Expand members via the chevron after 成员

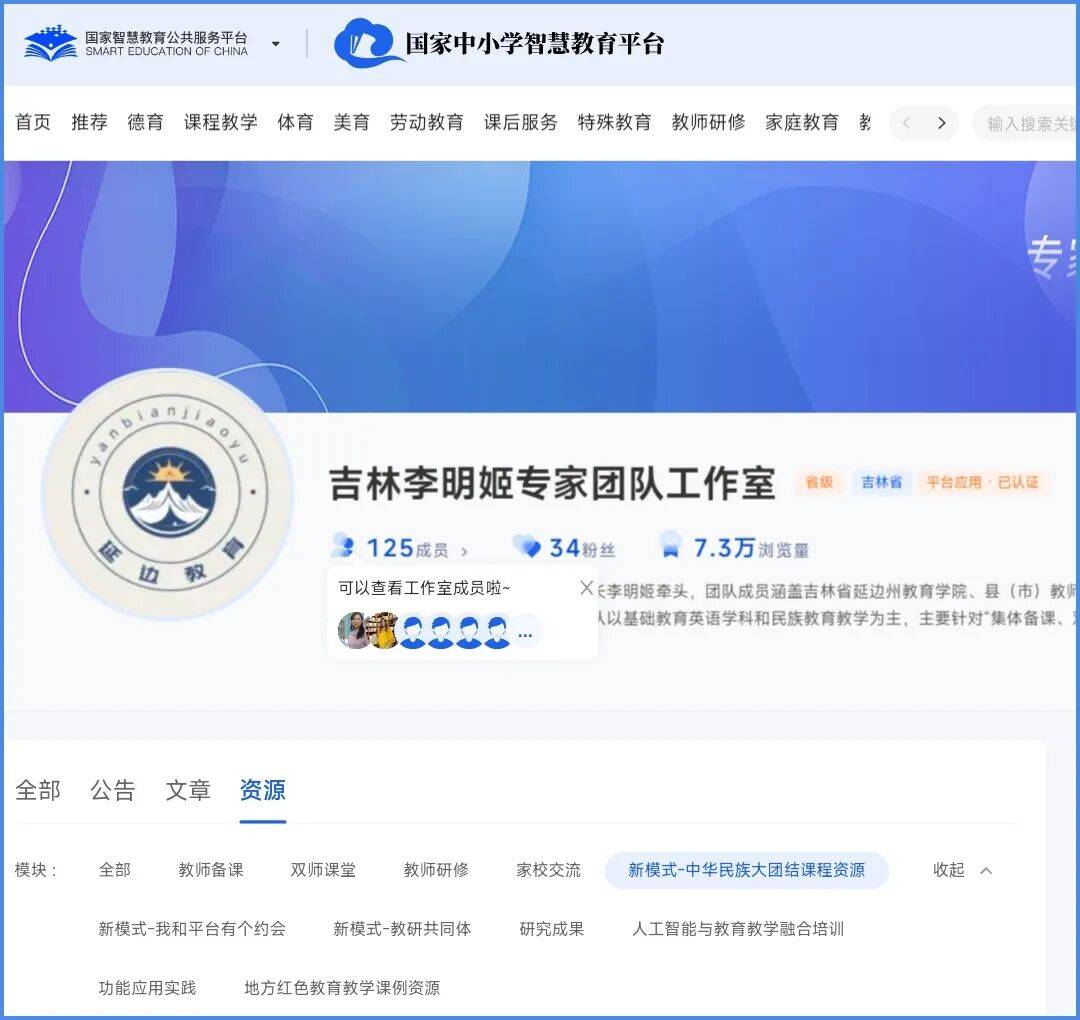[464, 552]
